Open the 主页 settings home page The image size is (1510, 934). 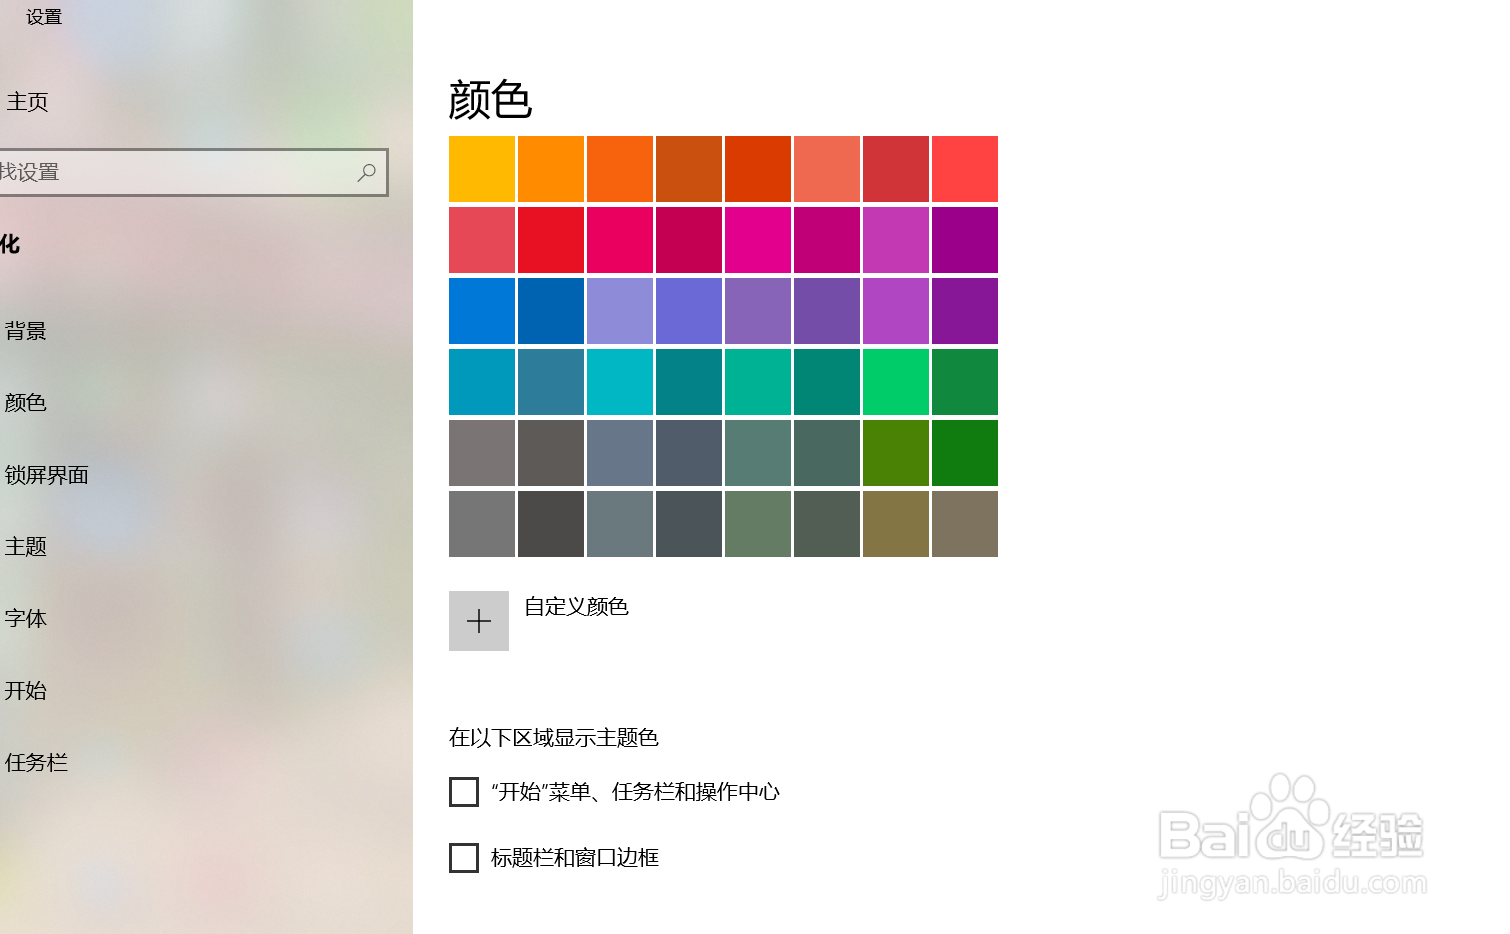[27, 102]
